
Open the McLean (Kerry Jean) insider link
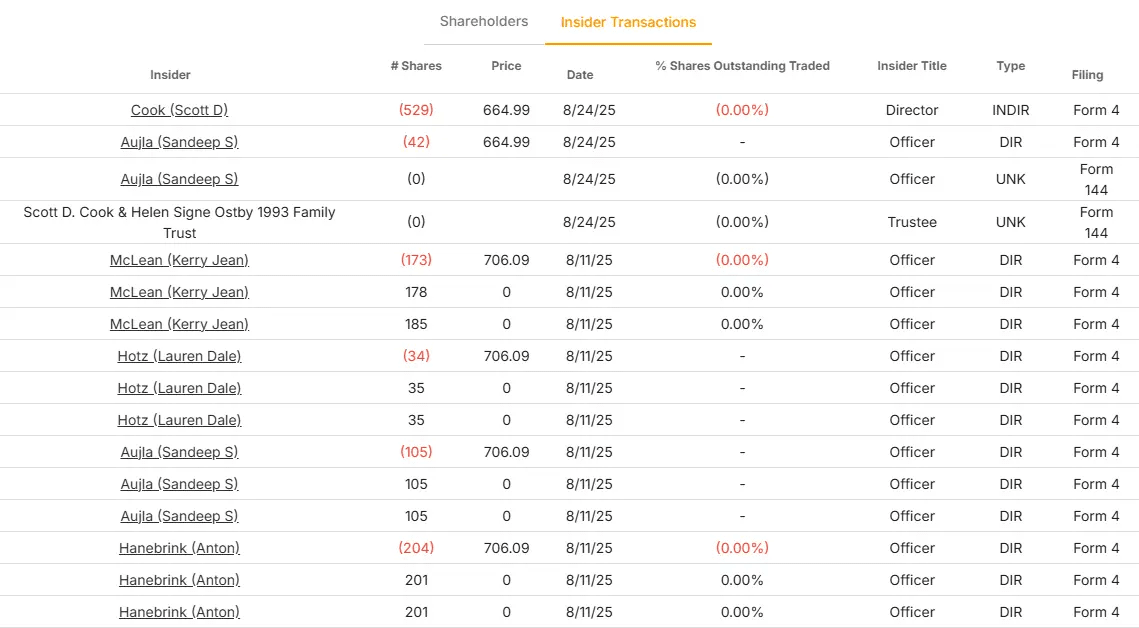tap(179, 260)
